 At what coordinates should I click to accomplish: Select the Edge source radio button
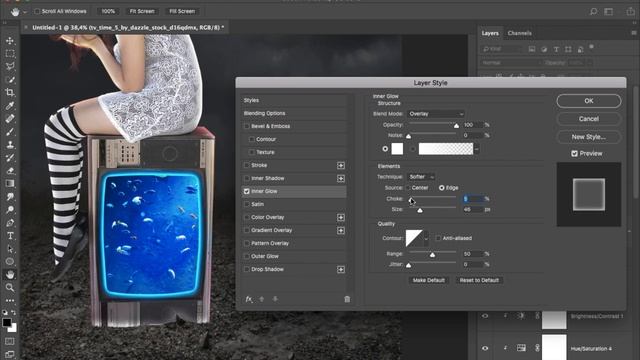(441, 188)
